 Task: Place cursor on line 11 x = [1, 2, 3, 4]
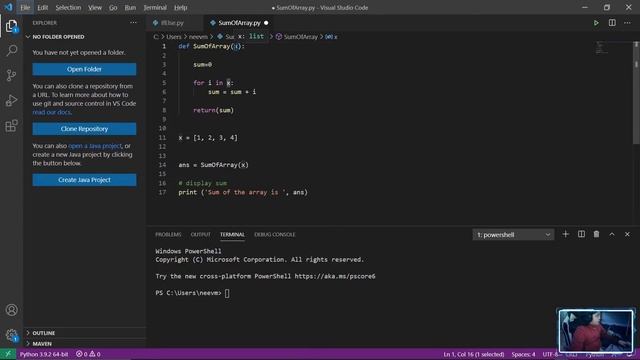pos(208,138)
